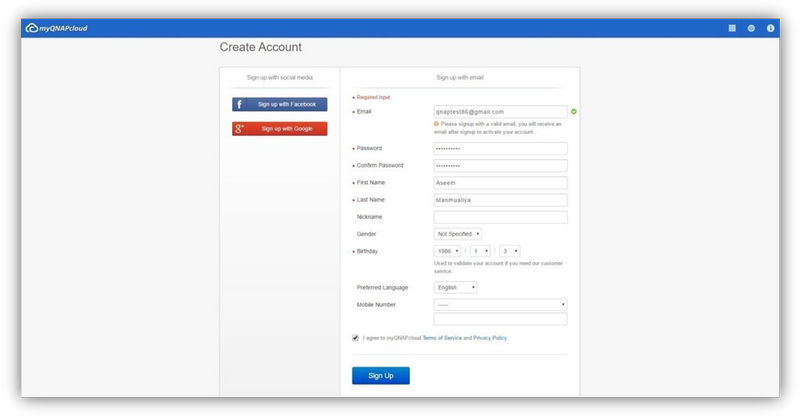
Task: Click the Nickname input field
Action: point(500,216)
